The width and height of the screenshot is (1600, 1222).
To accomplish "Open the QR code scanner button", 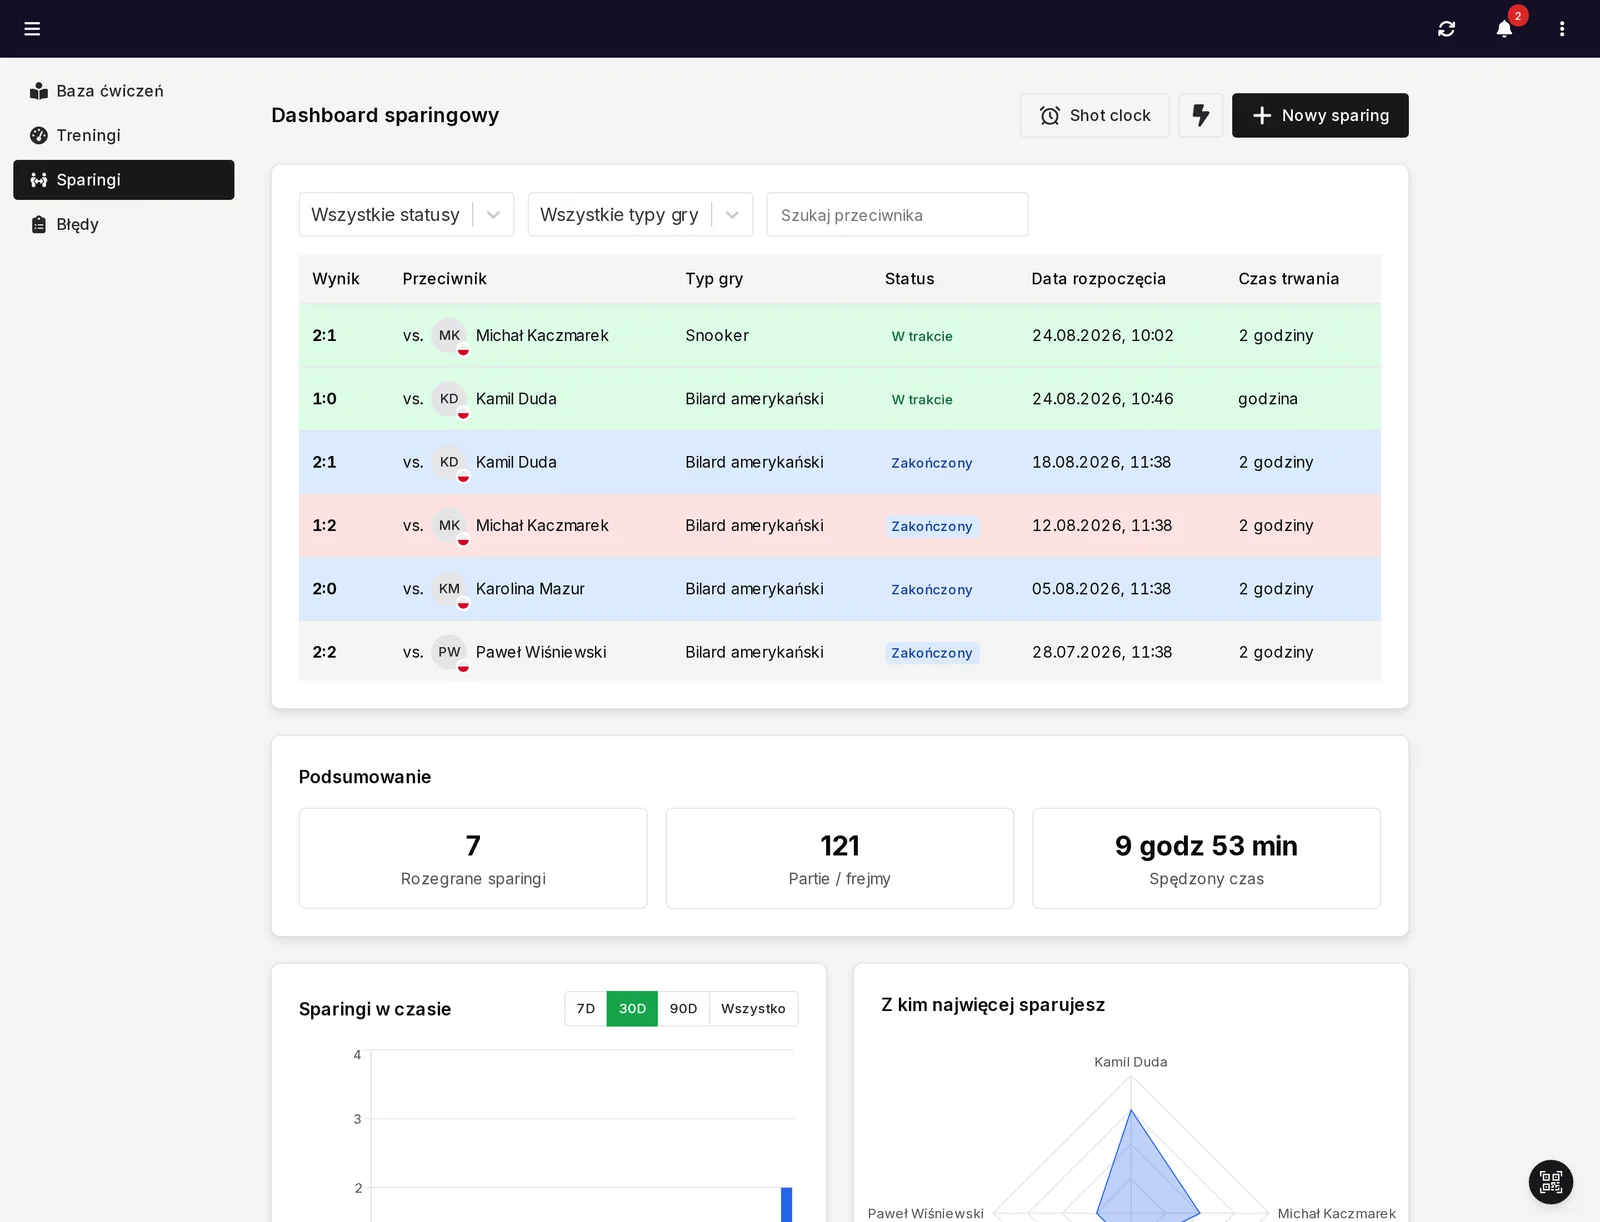I will (1551, 1182).
